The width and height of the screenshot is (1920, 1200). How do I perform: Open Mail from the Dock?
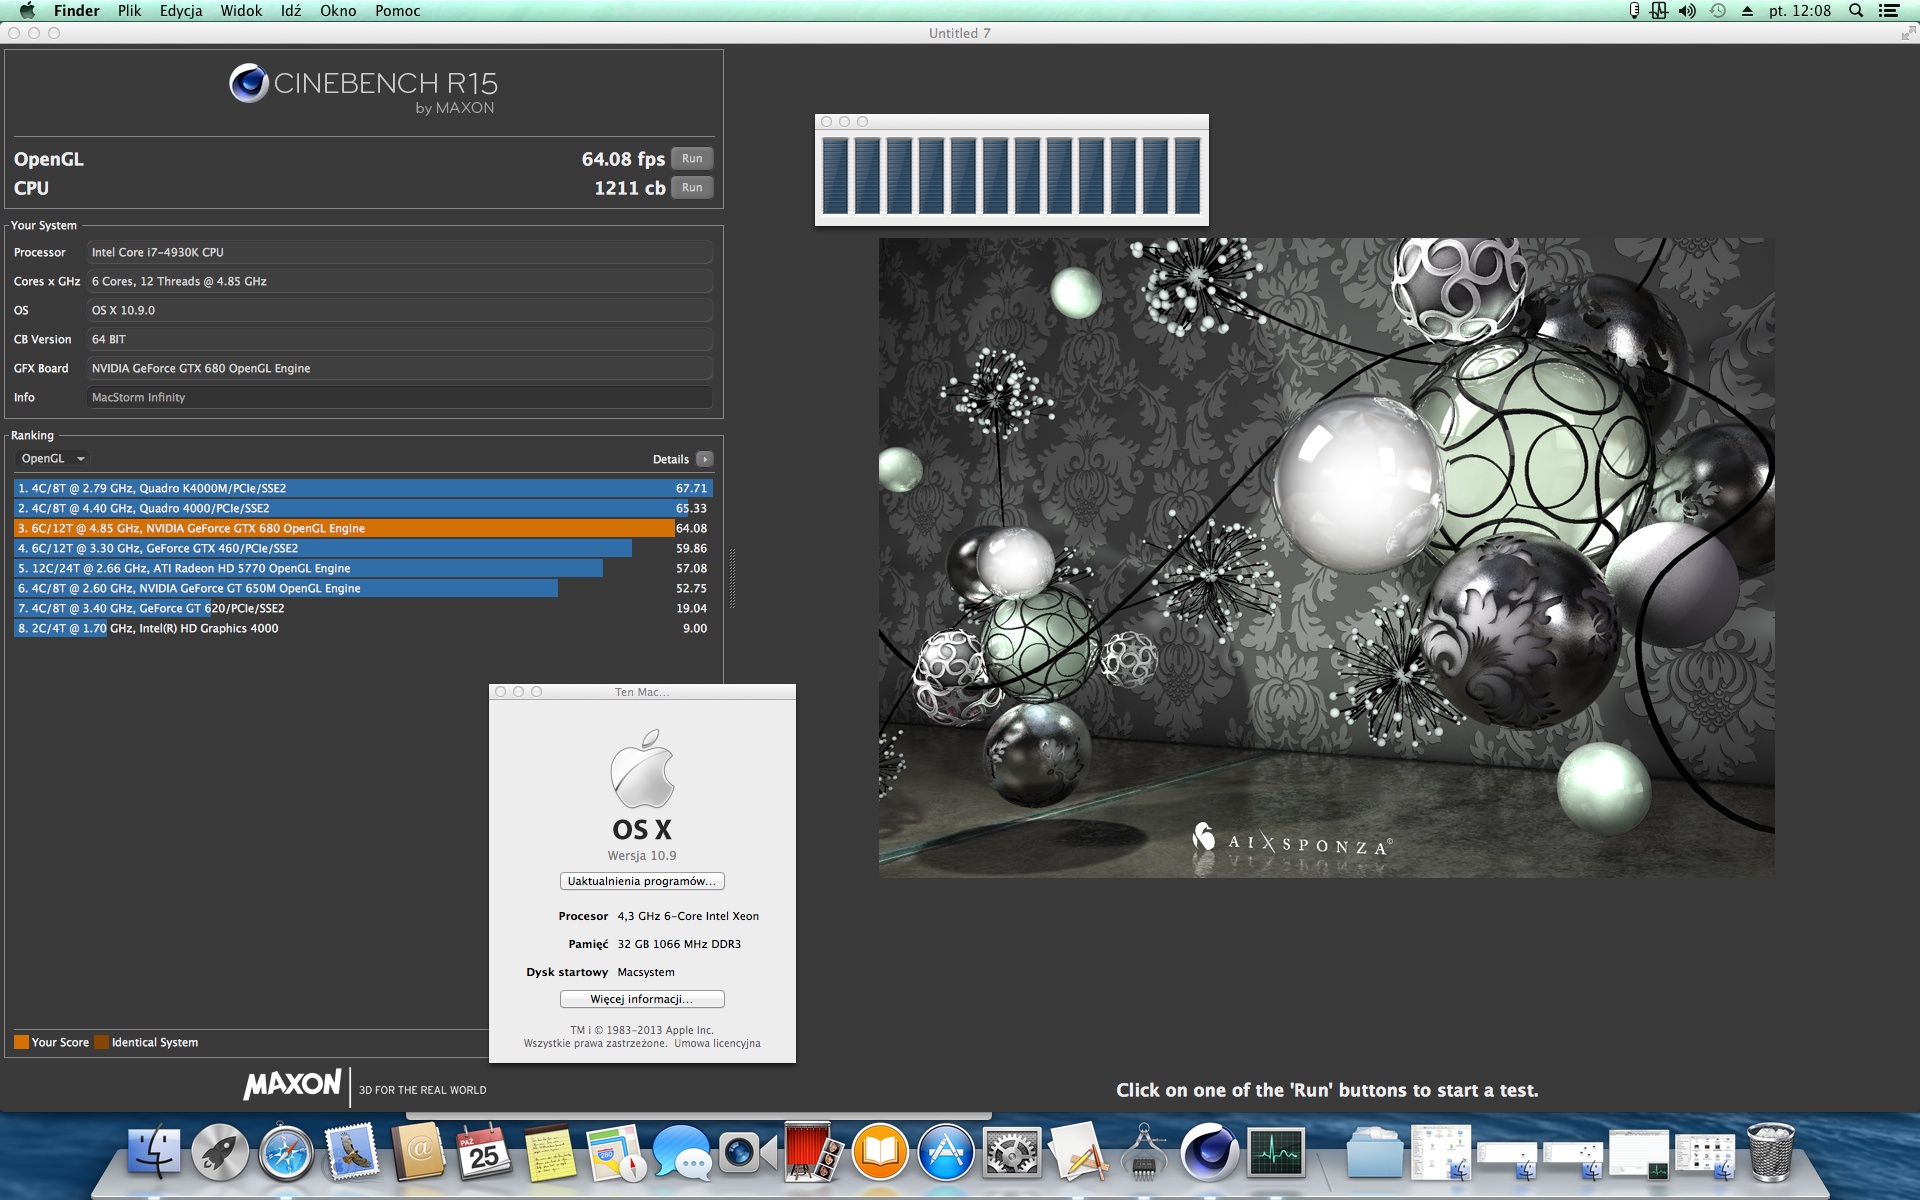[x=352, y=1153]
